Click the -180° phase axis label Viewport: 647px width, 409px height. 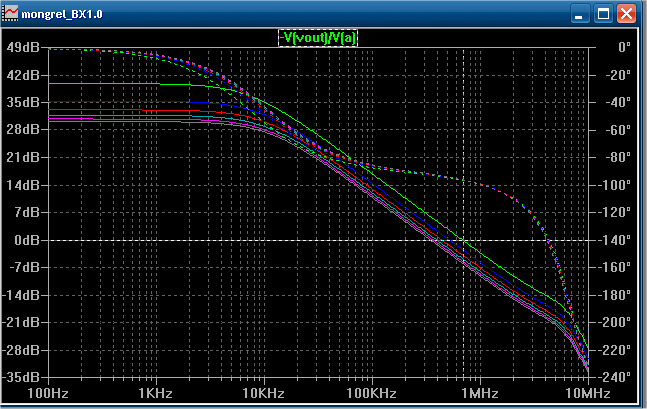coord(615,295)
